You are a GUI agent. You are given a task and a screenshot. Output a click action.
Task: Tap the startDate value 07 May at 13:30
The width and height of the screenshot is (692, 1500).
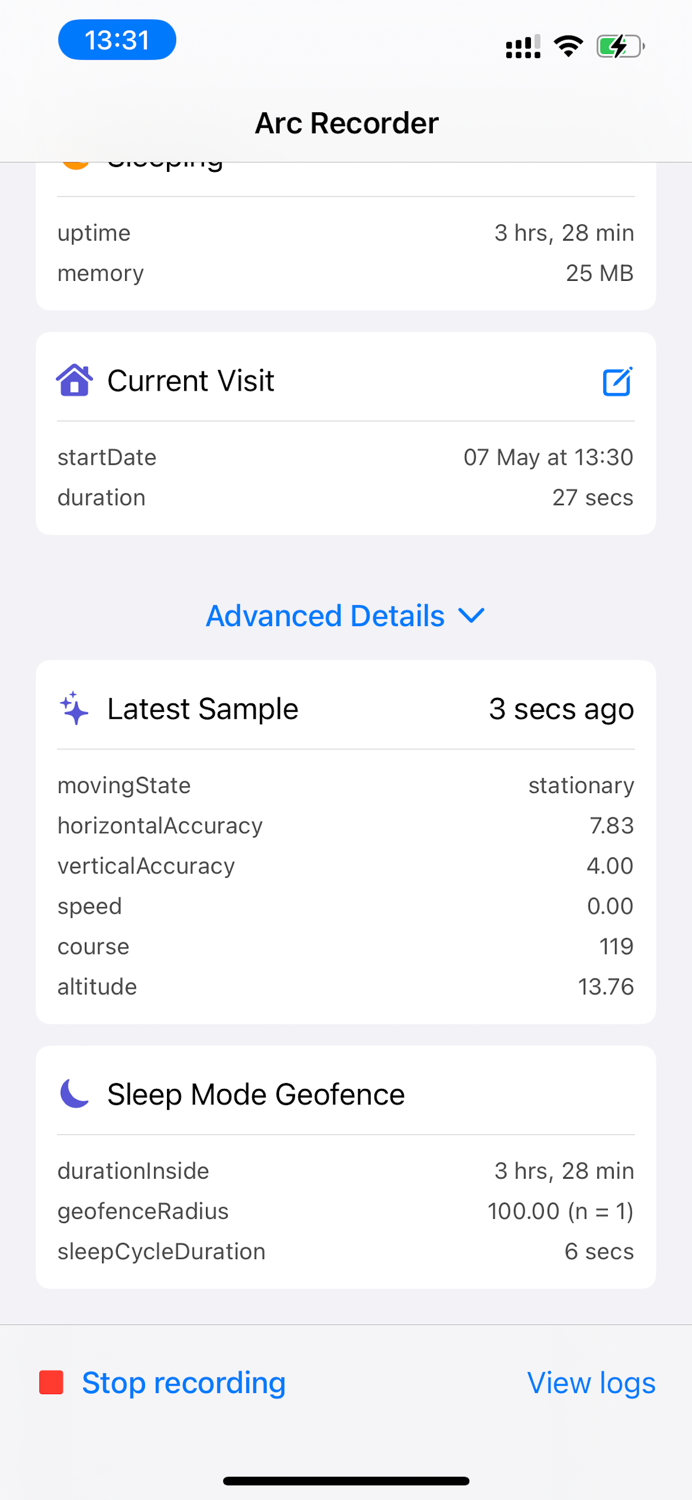548,457
